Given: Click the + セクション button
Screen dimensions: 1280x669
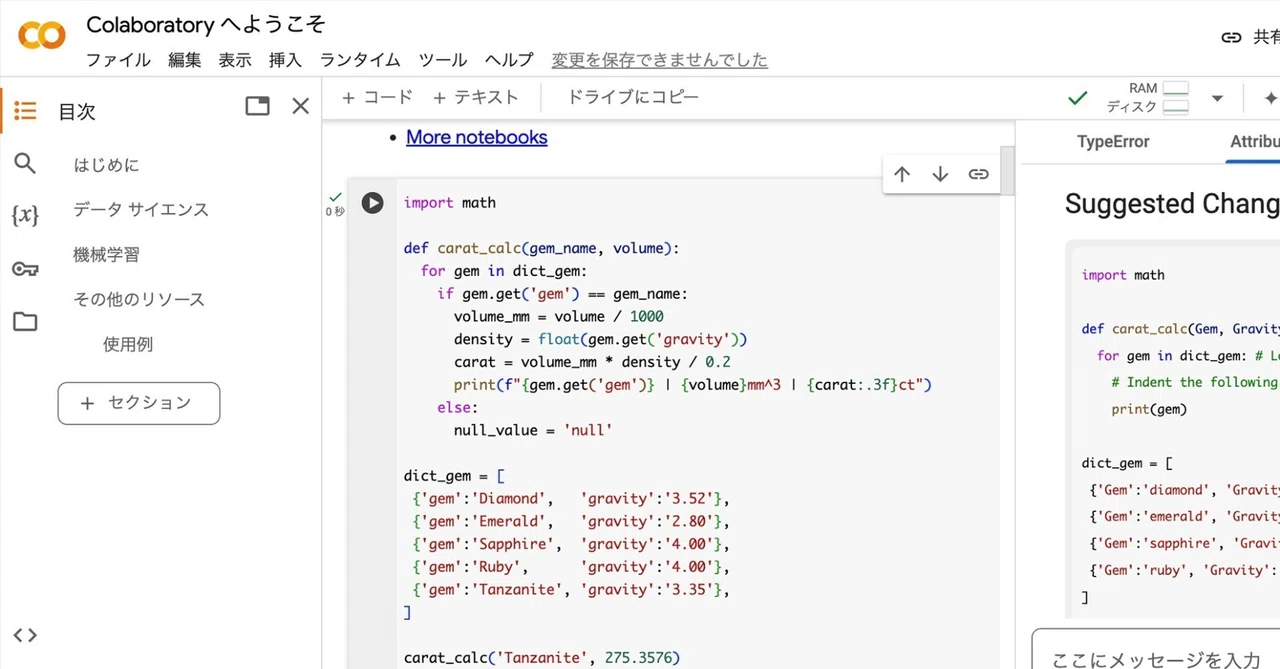Looking at the screenshot, I should pos(139,403).
